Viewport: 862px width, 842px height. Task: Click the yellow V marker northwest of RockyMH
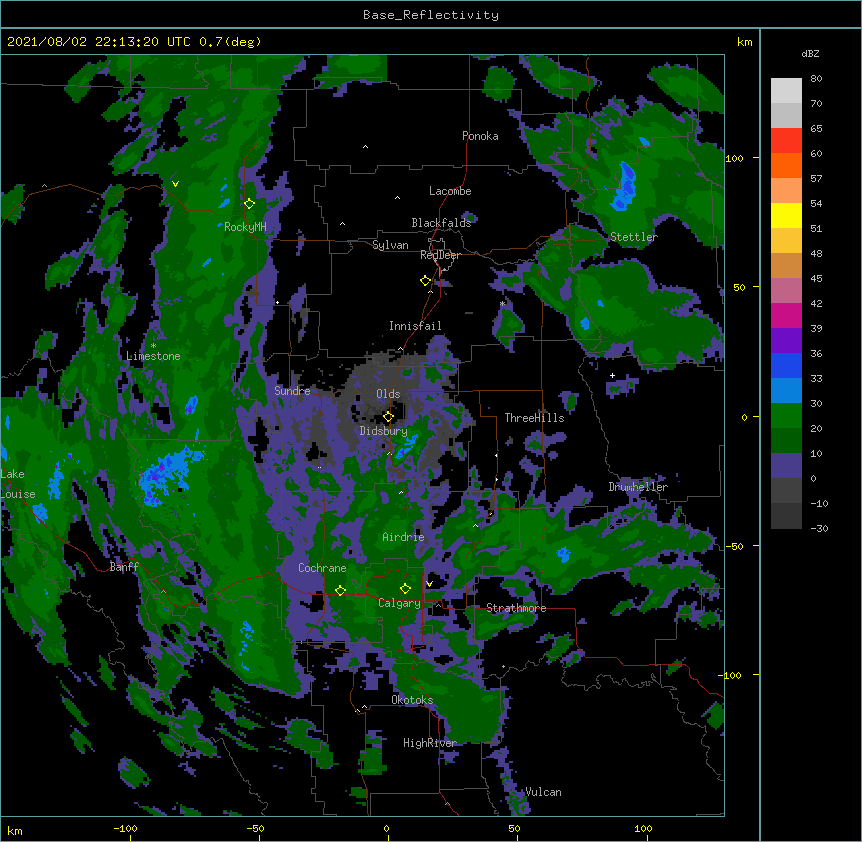pyautogui.click(x=175, y=184)
